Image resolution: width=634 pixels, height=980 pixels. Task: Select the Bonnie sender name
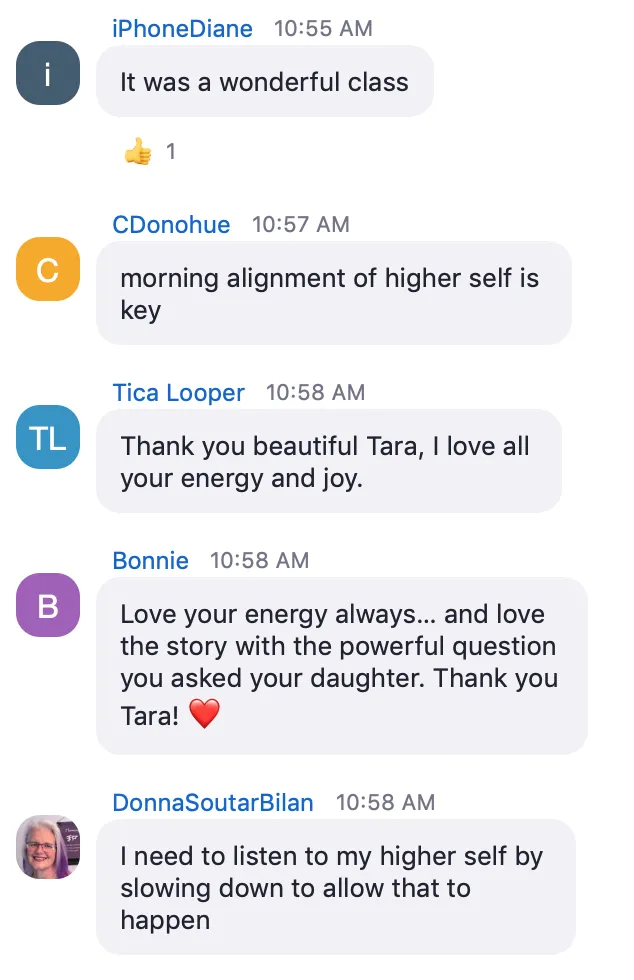tap(150, 561)
